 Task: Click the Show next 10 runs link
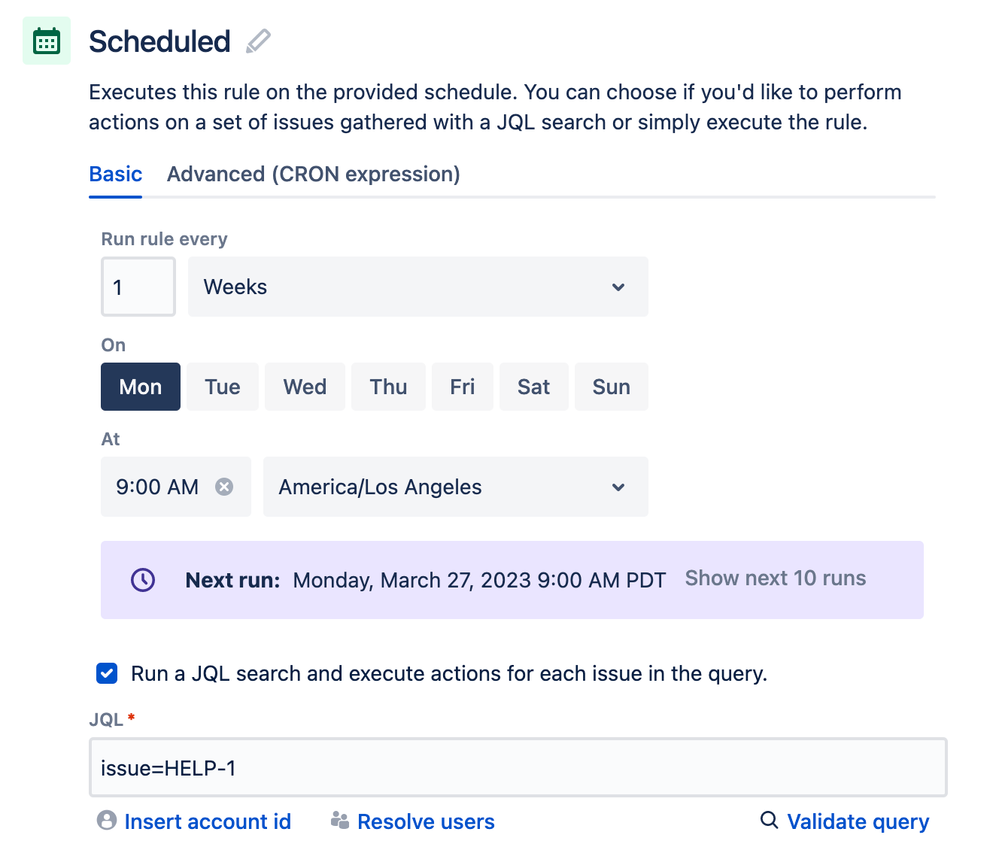[x=775, y=578]
